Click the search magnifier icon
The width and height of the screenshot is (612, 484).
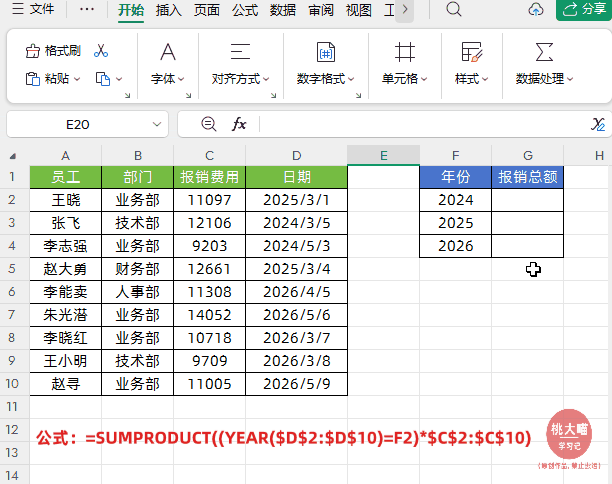coord(454,9)
